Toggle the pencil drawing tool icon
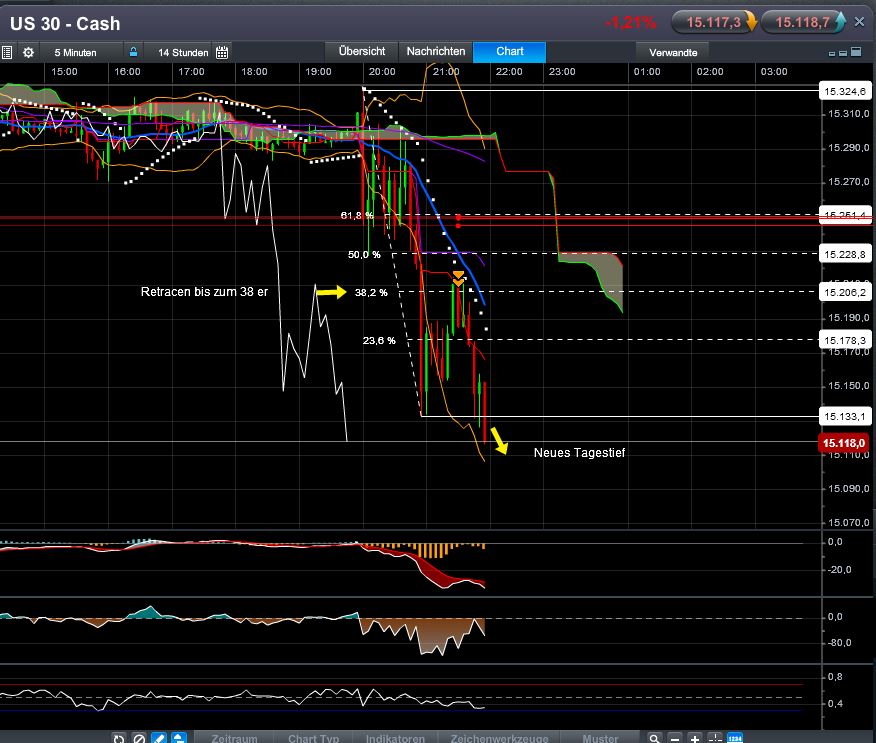876x743 pixels. pos(159,738)
